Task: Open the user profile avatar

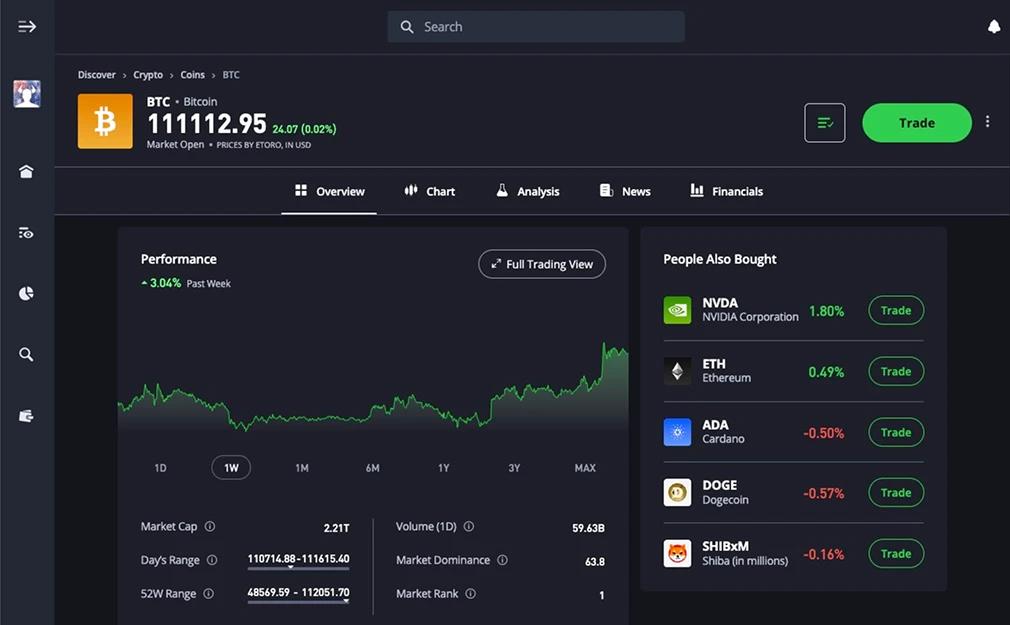Action: tap(26, 94)
